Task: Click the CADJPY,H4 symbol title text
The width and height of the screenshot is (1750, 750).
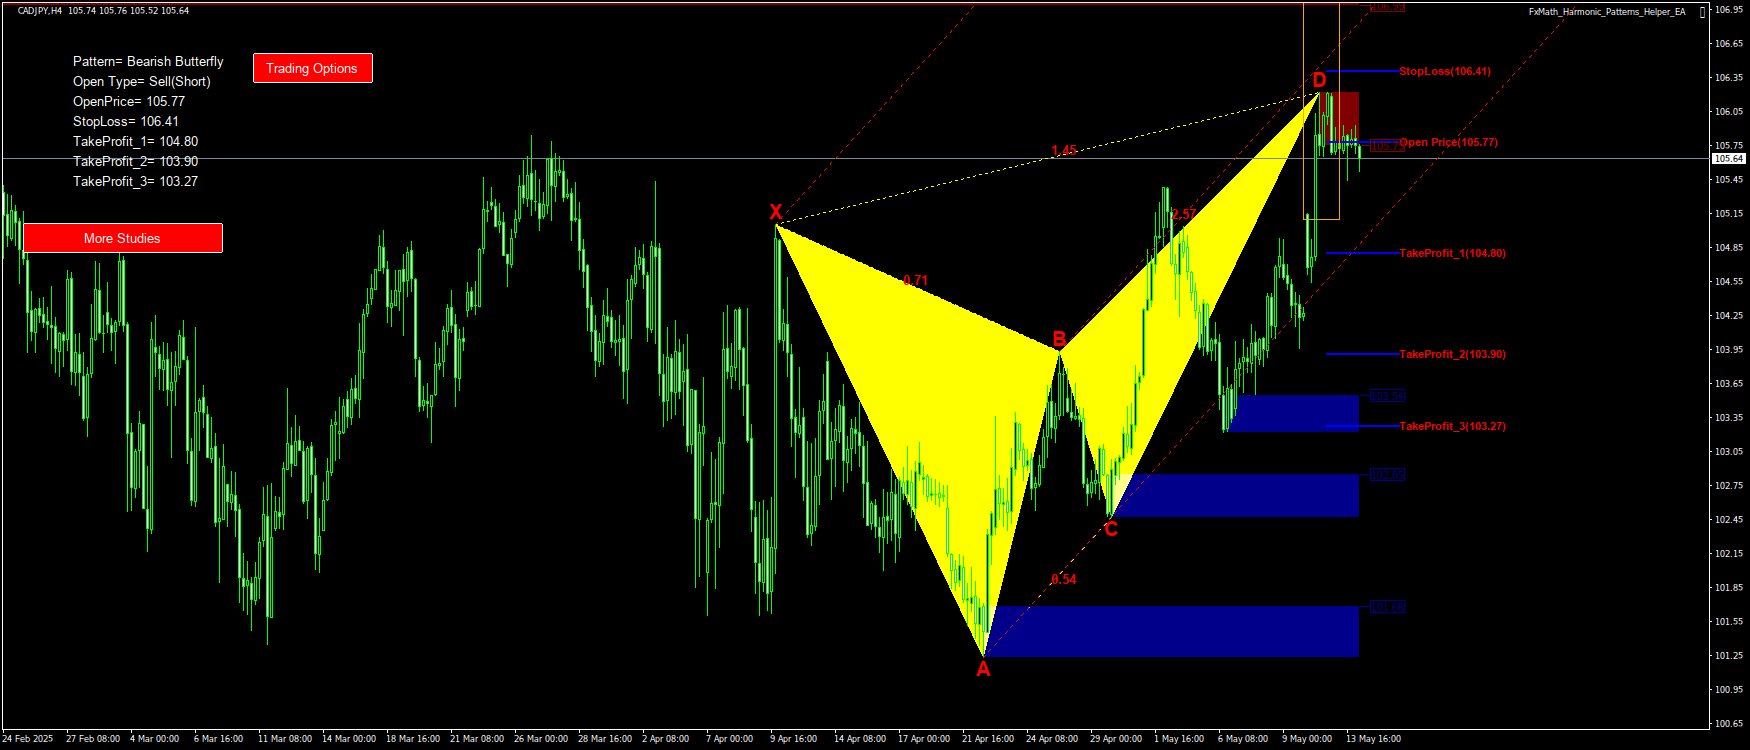Action: point(40,11)
